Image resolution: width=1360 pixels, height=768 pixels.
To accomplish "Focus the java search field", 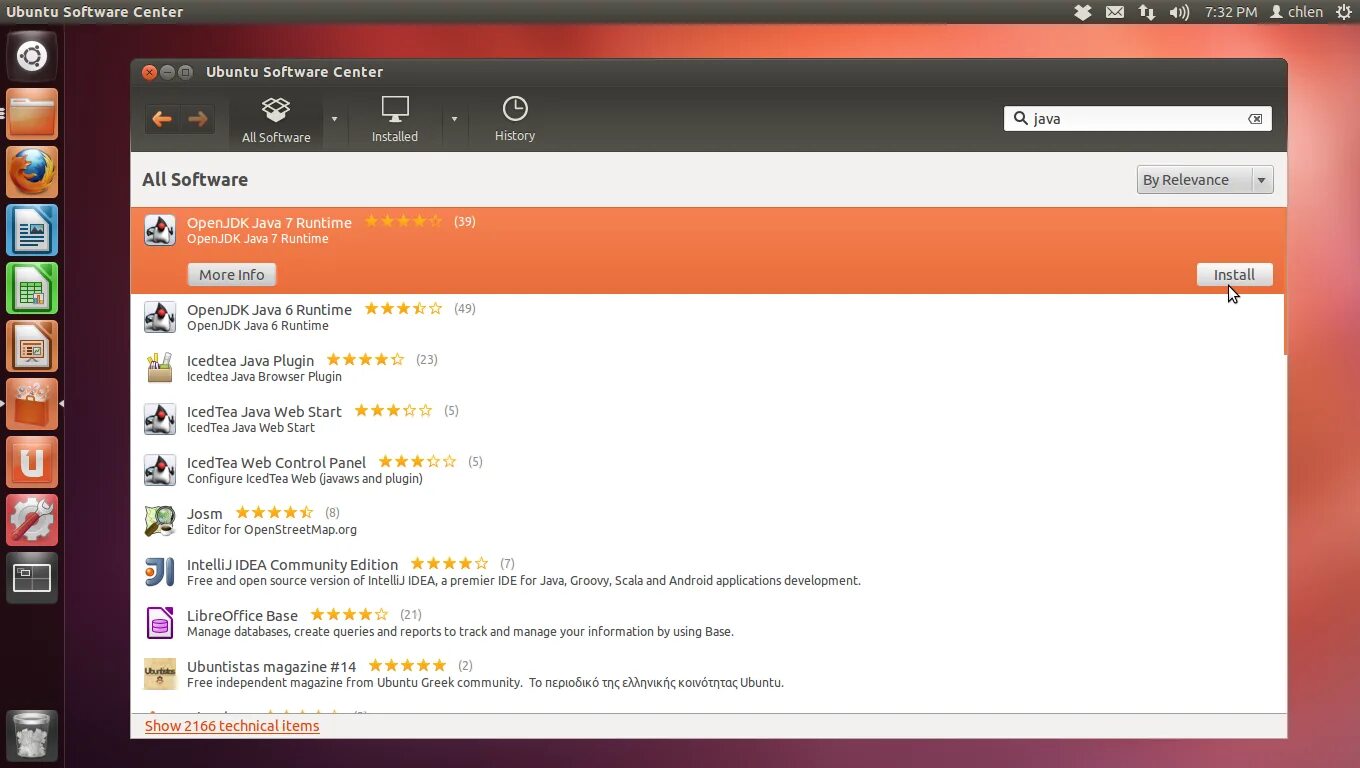I will click(1138, 118).
